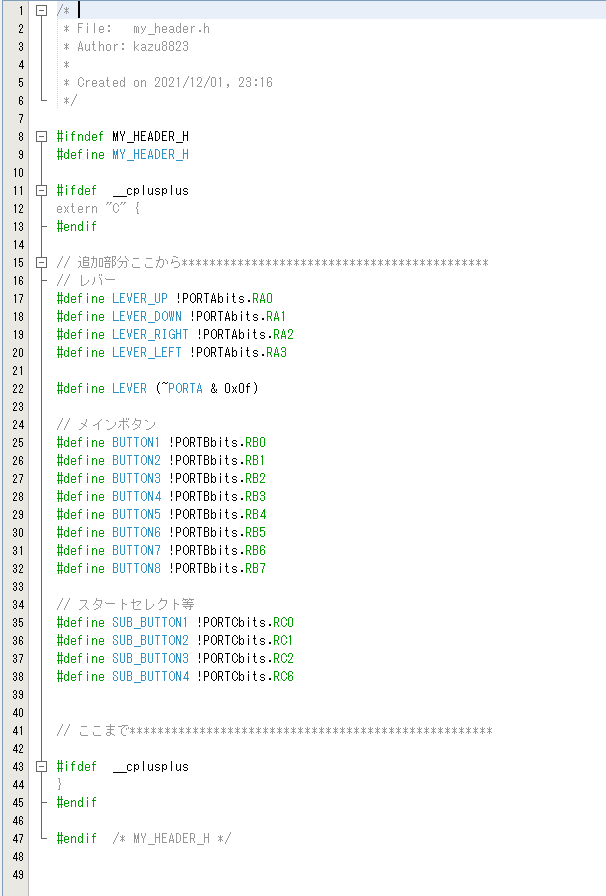Viewport: 606px width, 896px height.
Task: Collapse the second #ifdef __cplusplus fold
Action: [x=41, y=766]
